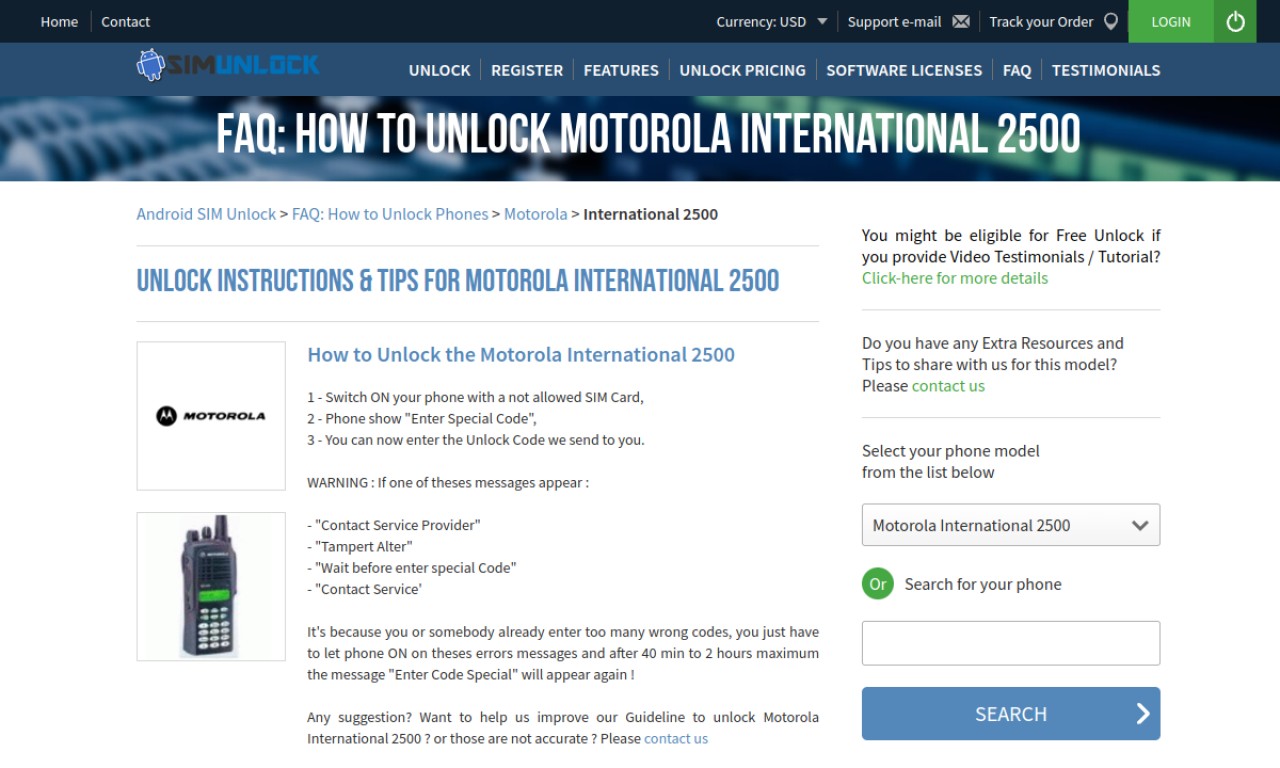Click contact us link under Extra Resources
Image resolution: width=1280 pixels, height=768 pixels.
pos(948,386)
